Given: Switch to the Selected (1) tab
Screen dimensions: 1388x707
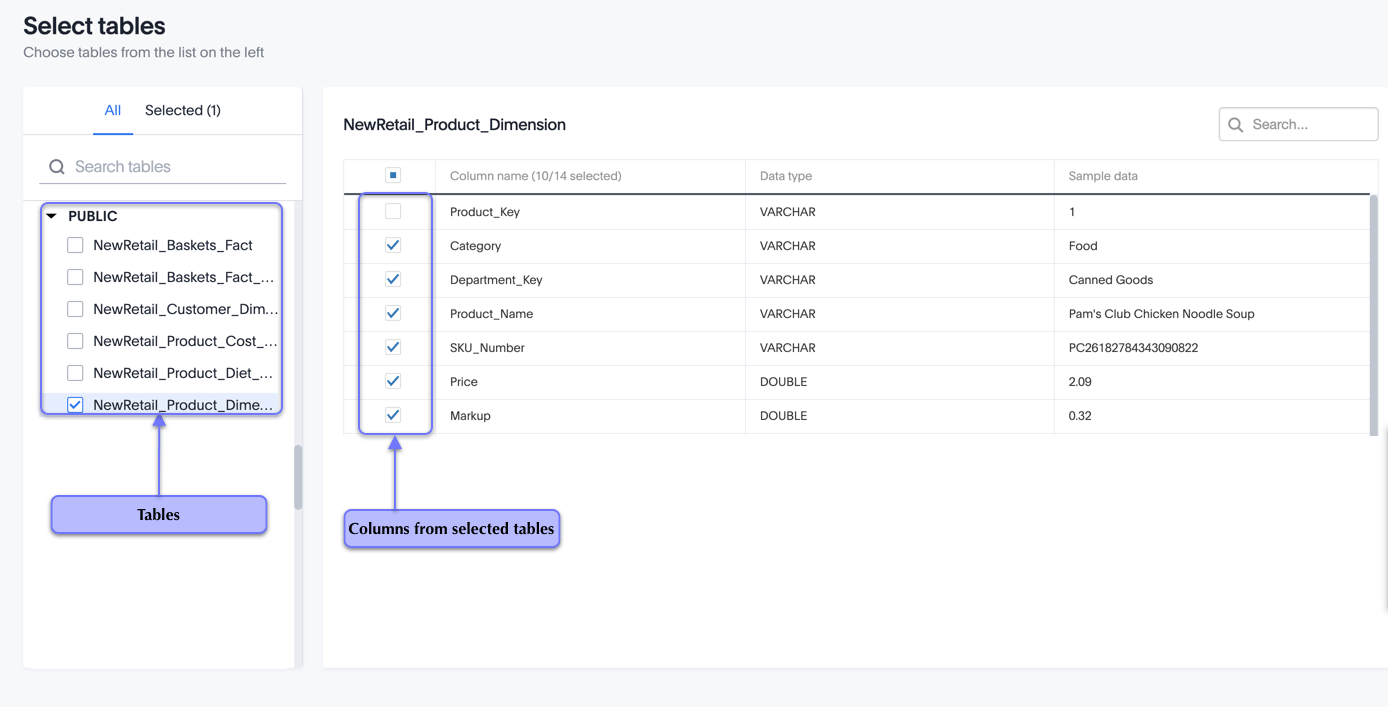Looking at the screenshot, I should [x=183, y=110].
